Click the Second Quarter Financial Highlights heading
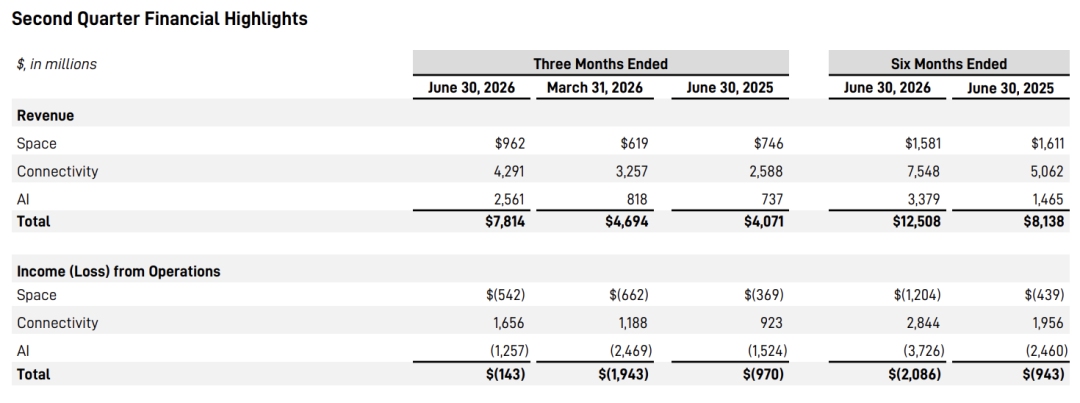The image size is (1080, 403). coord(159,19)
